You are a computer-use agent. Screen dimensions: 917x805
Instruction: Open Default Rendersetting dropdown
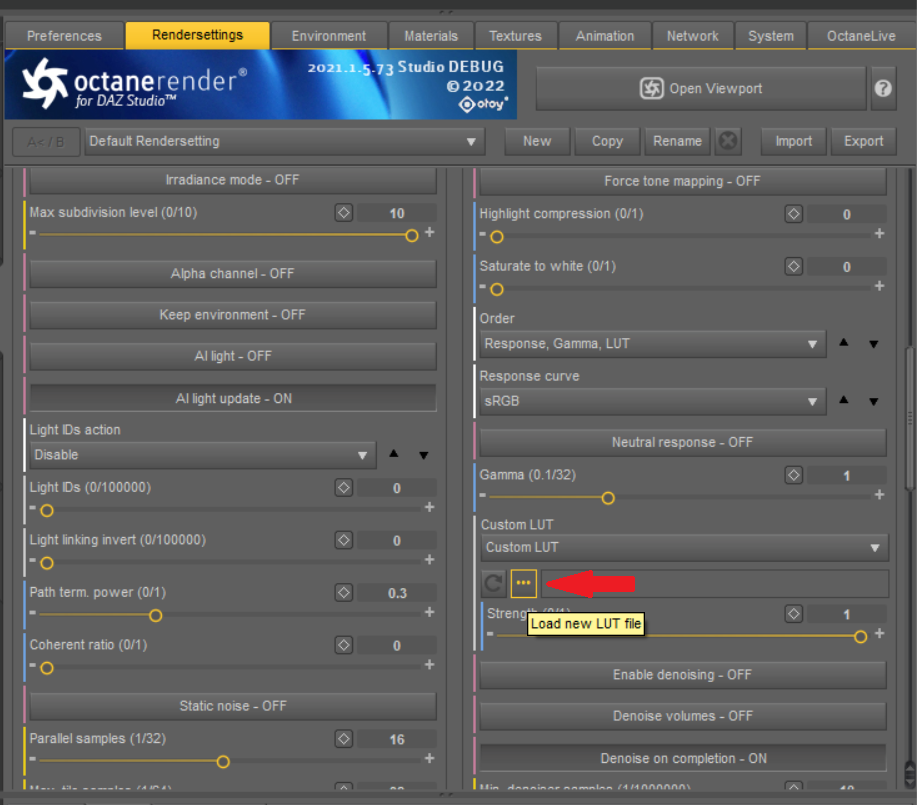coord(285,142)
